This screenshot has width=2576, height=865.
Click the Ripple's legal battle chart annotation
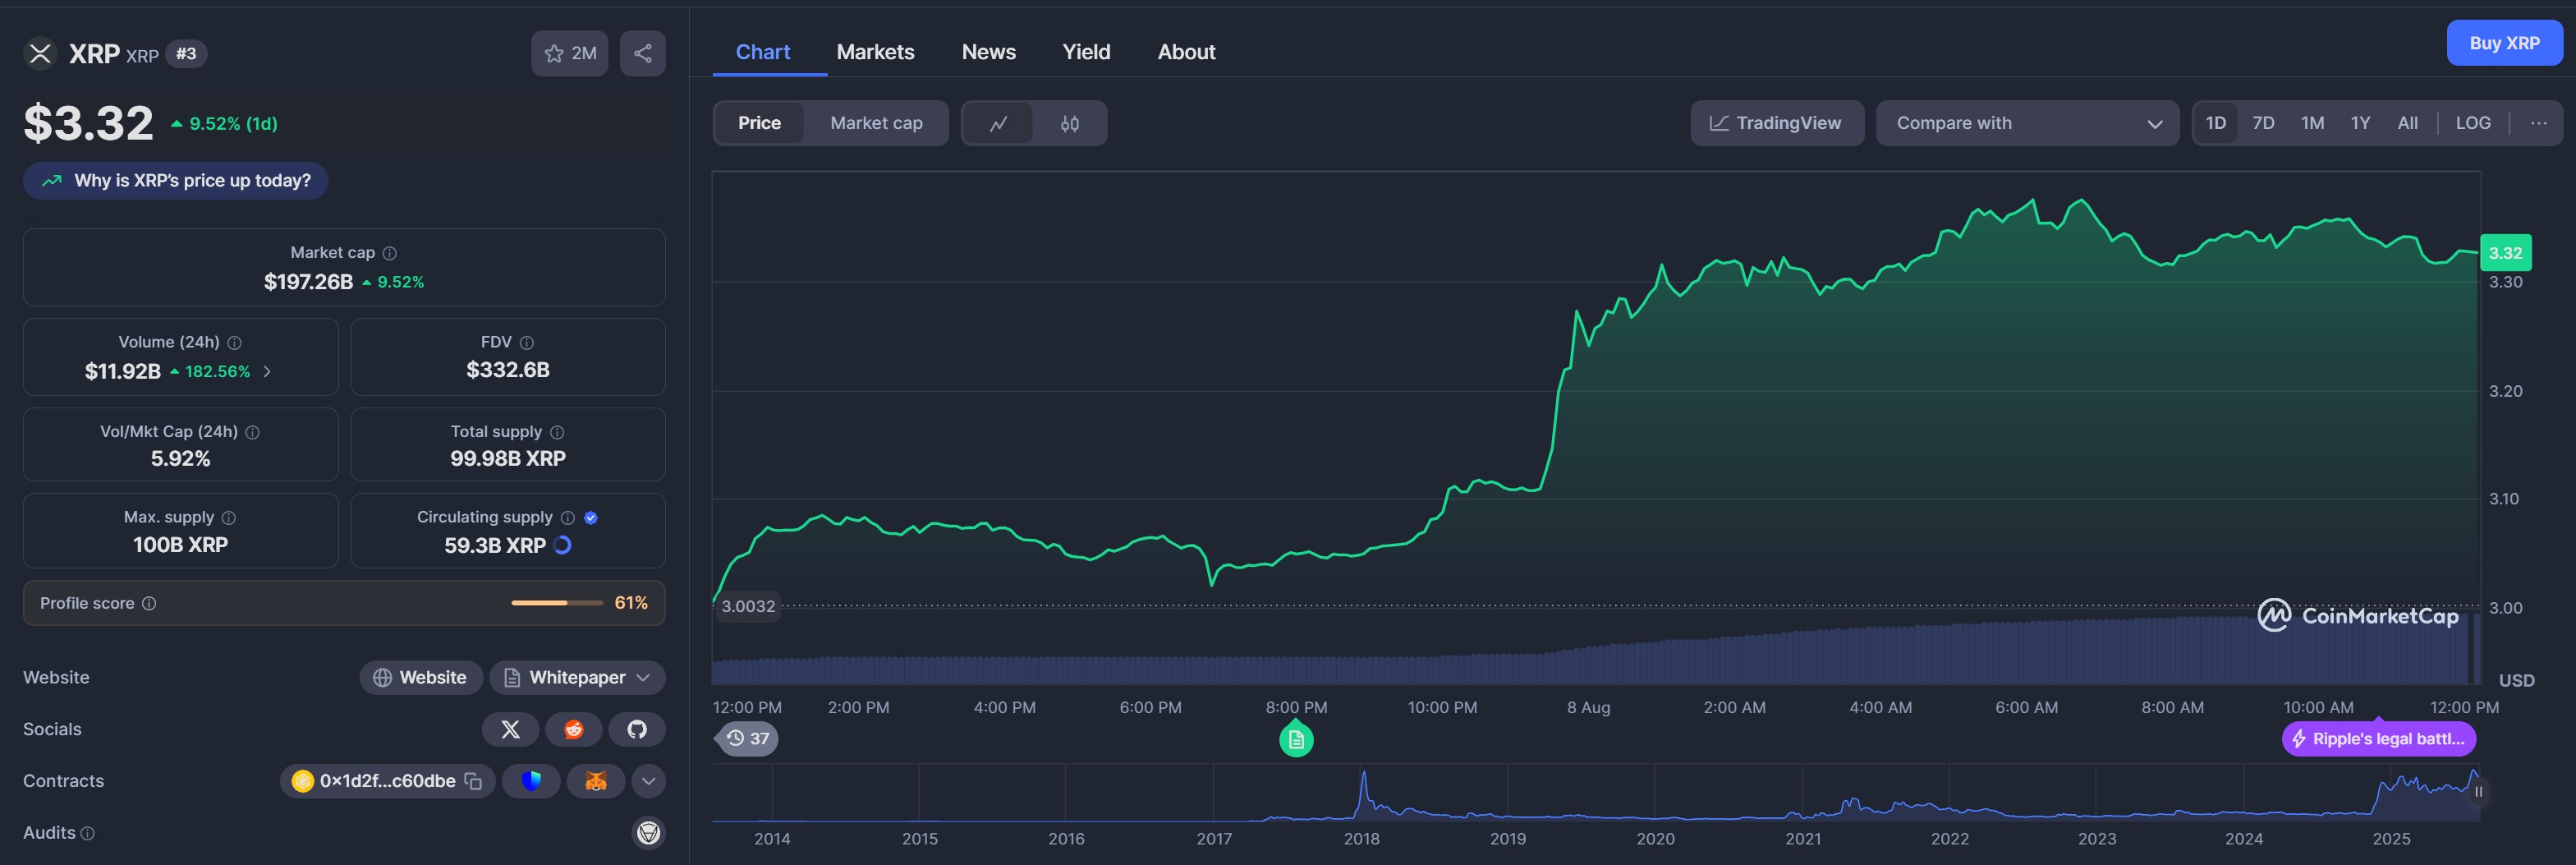(2377, 739)
